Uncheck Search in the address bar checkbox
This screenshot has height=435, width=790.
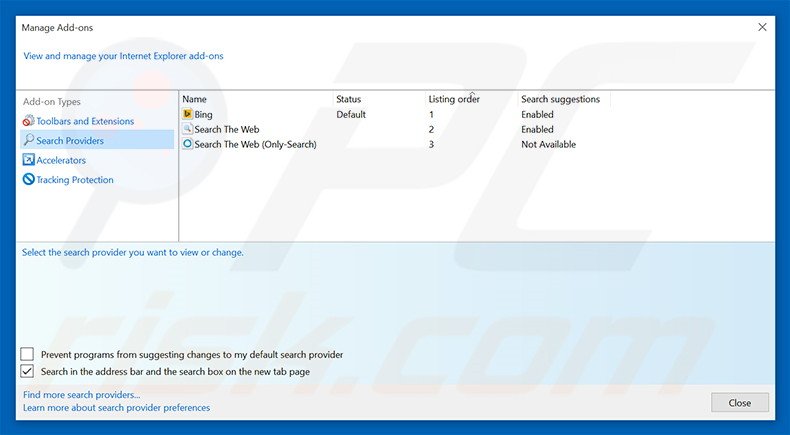click(x=27, y=371)
